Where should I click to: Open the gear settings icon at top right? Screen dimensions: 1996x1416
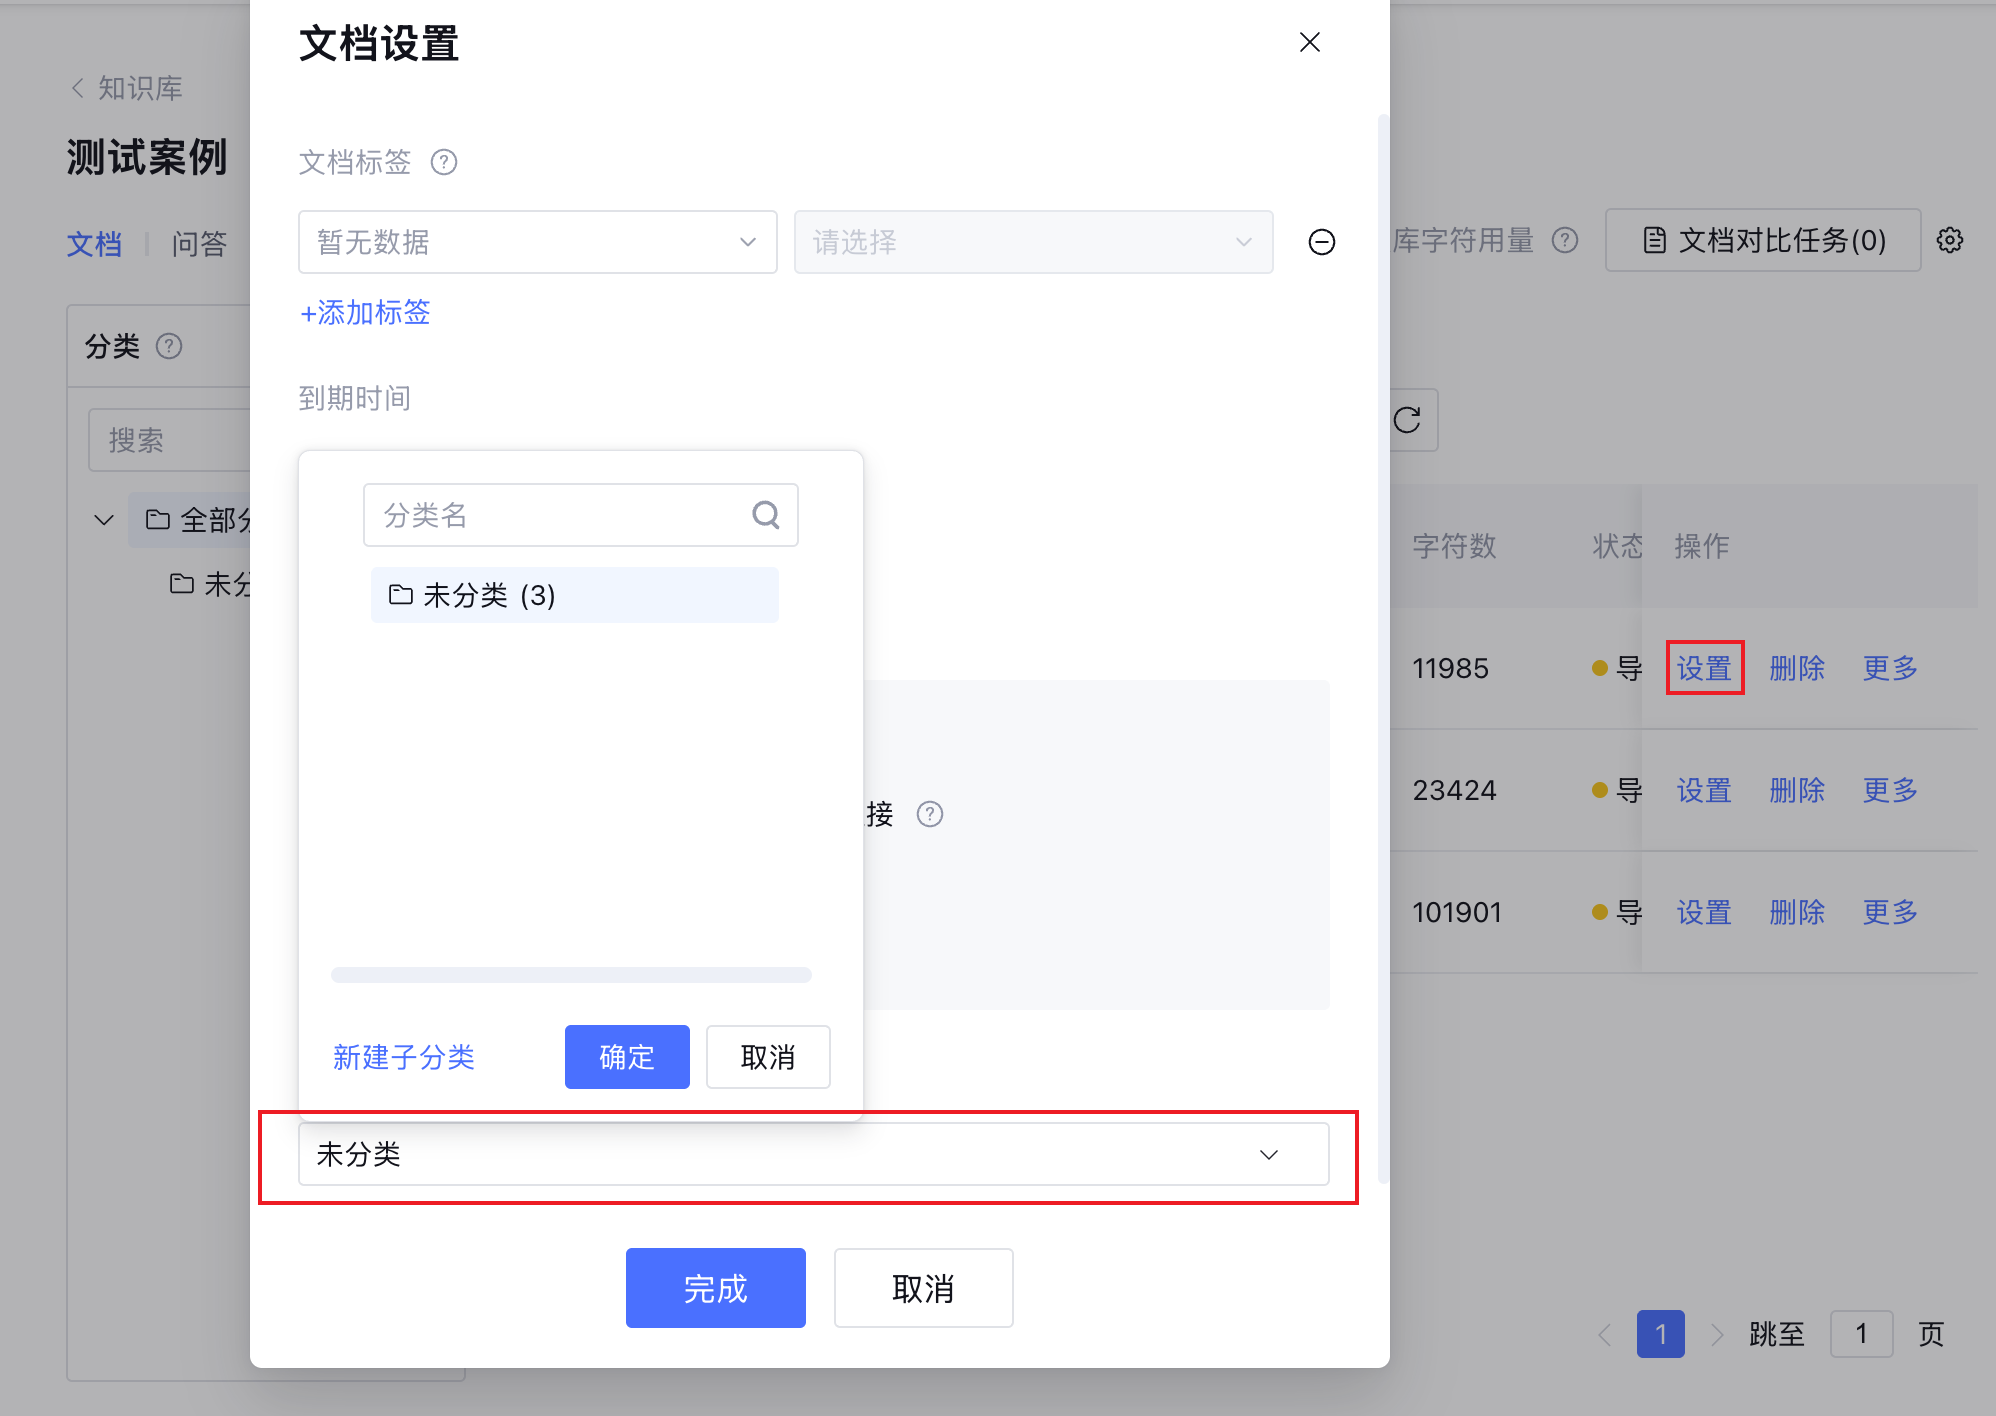[1949, 240]
